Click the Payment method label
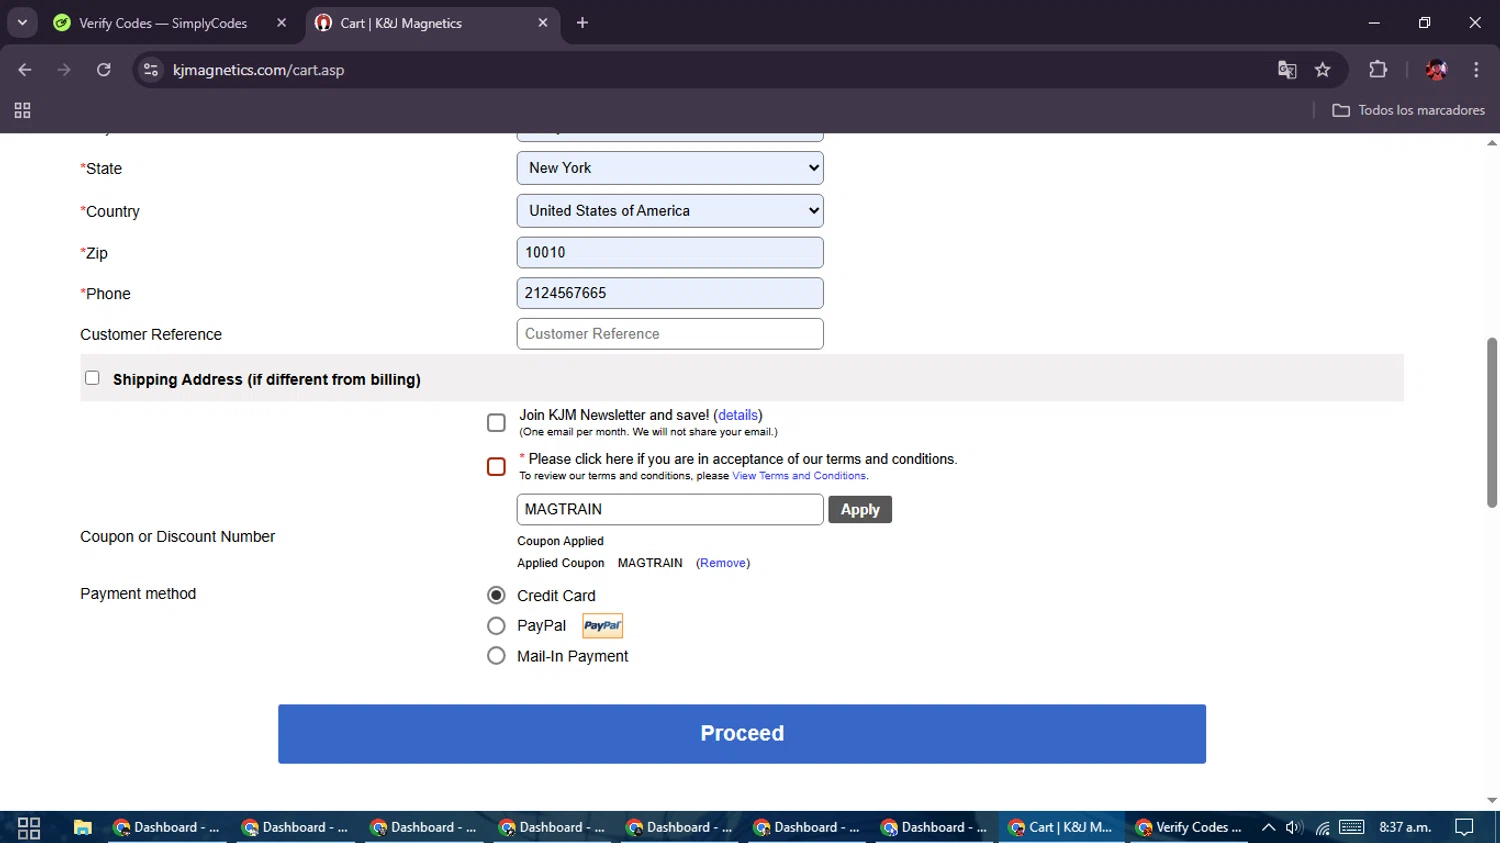The image size is (1500, 843). [x=138, y=594]
